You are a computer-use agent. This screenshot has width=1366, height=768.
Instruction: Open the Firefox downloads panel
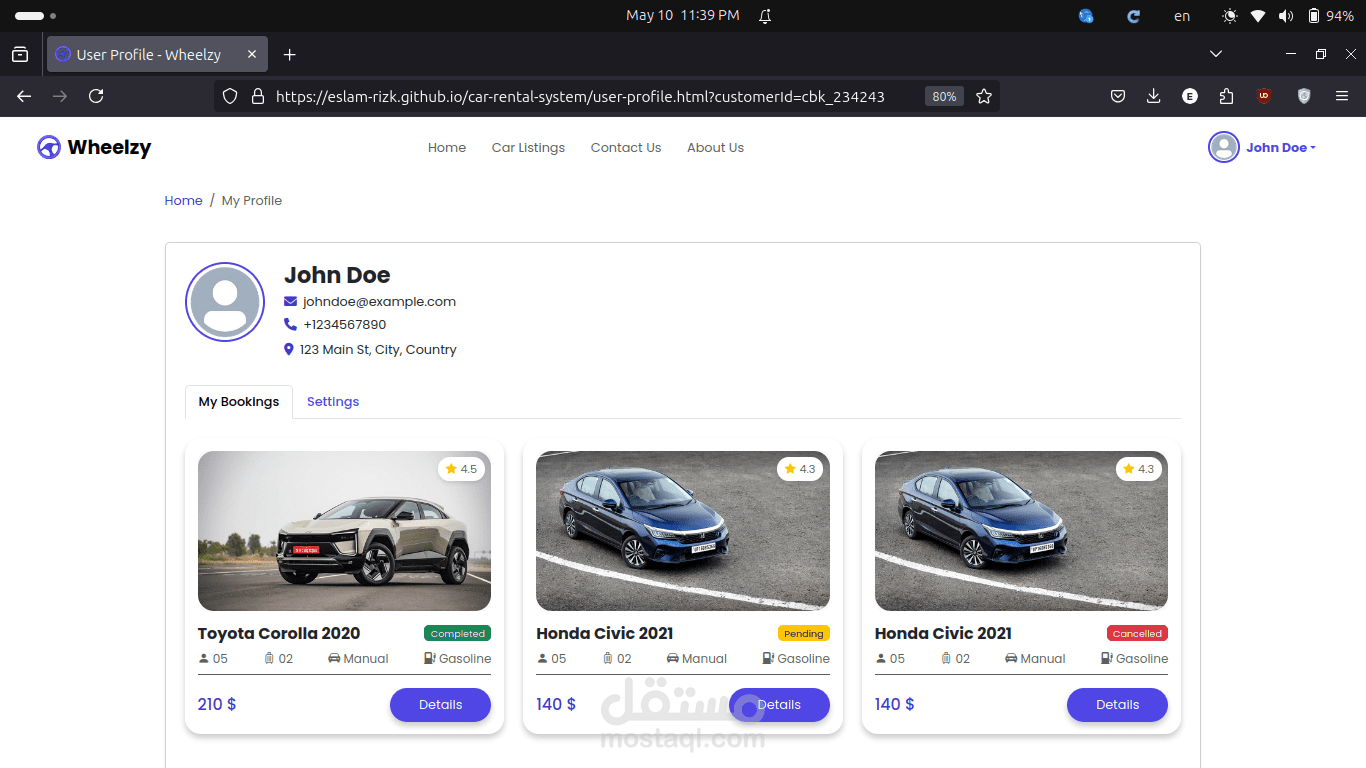tap(1153, 96)
